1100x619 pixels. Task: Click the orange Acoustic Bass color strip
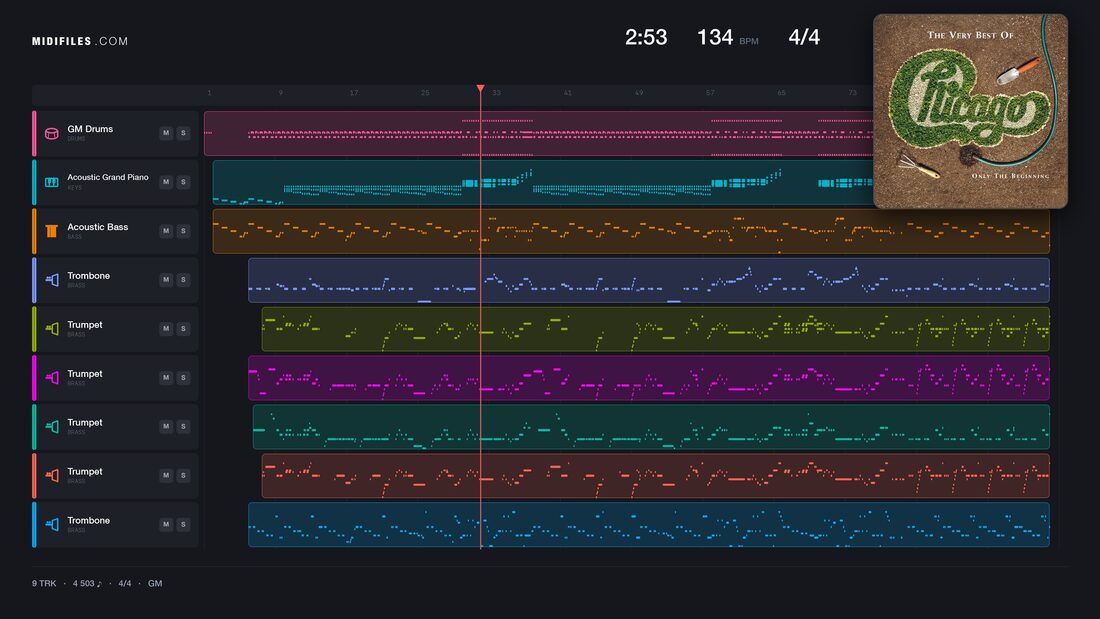(34, 231)
